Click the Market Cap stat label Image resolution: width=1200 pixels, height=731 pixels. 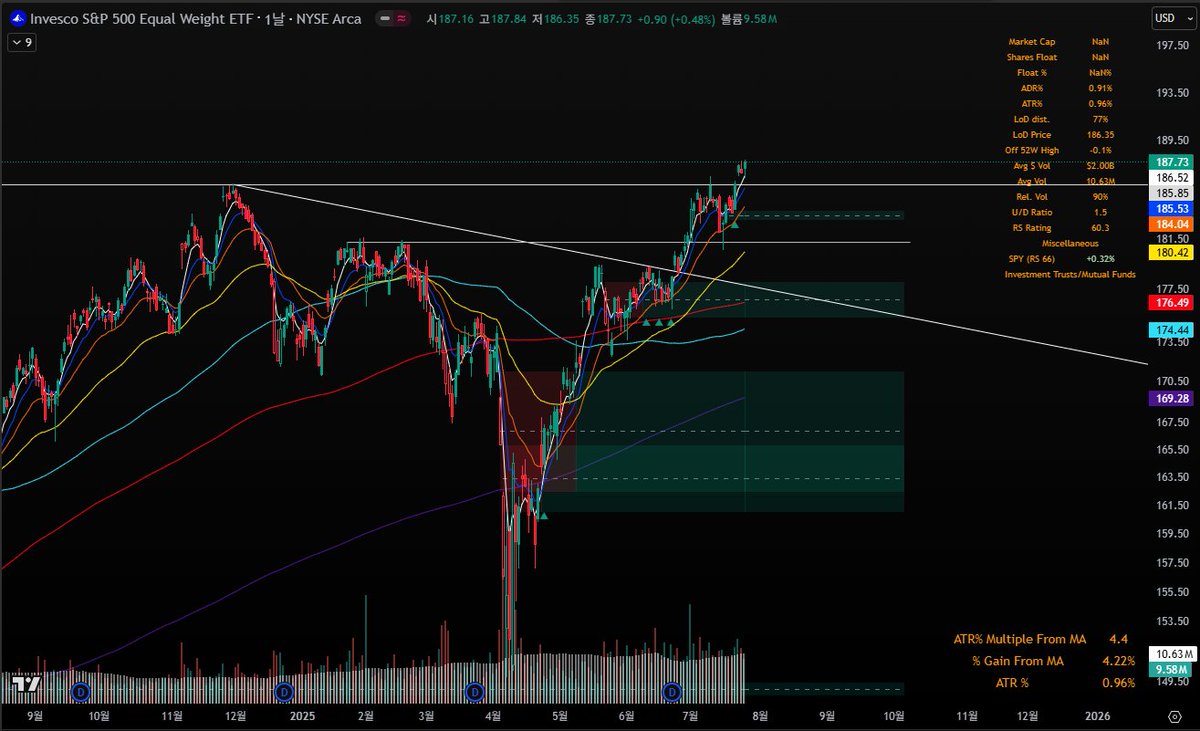pos(1031,42)
